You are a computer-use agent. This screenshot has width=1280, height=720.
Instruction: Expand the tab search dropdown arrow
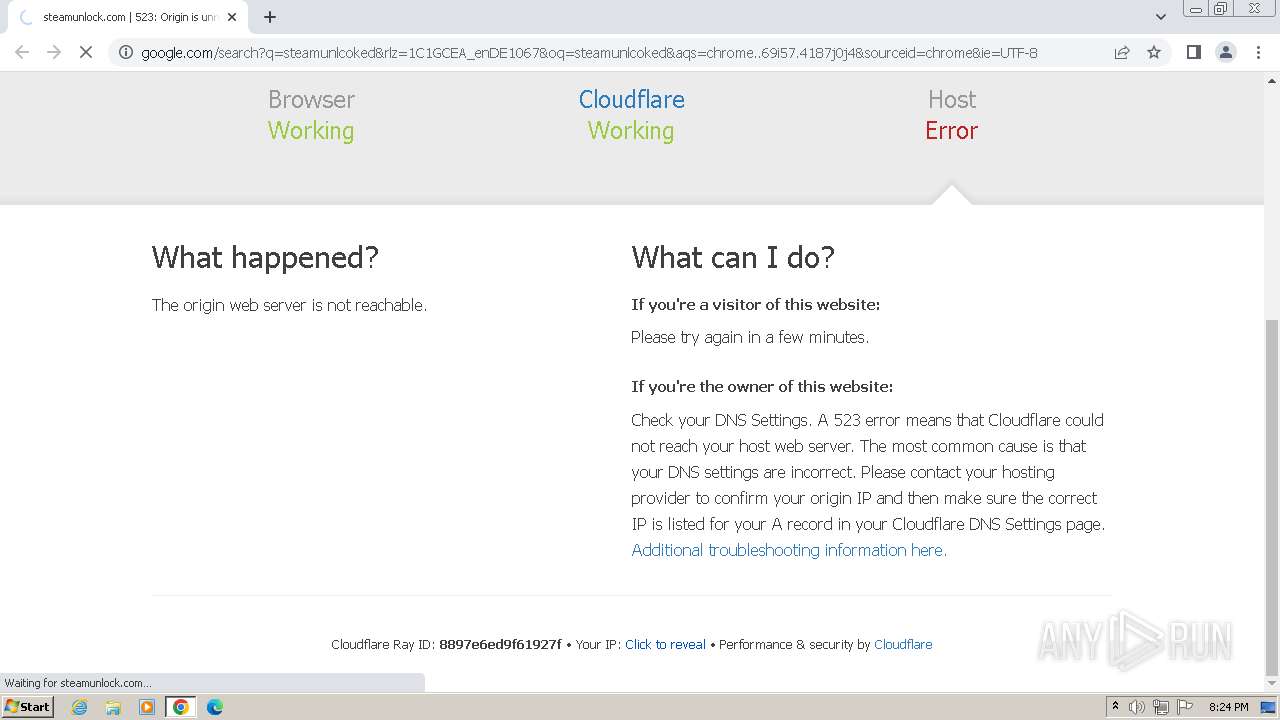coord(1161,17)
